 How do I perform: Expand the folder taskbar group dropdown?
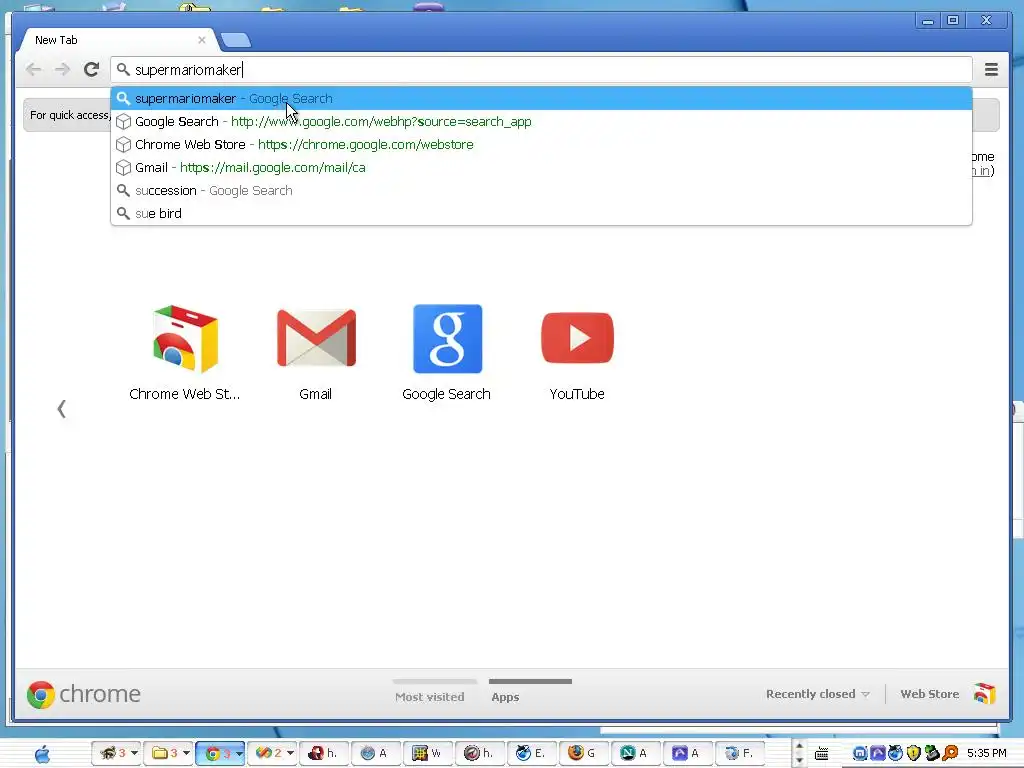[185, 753]
